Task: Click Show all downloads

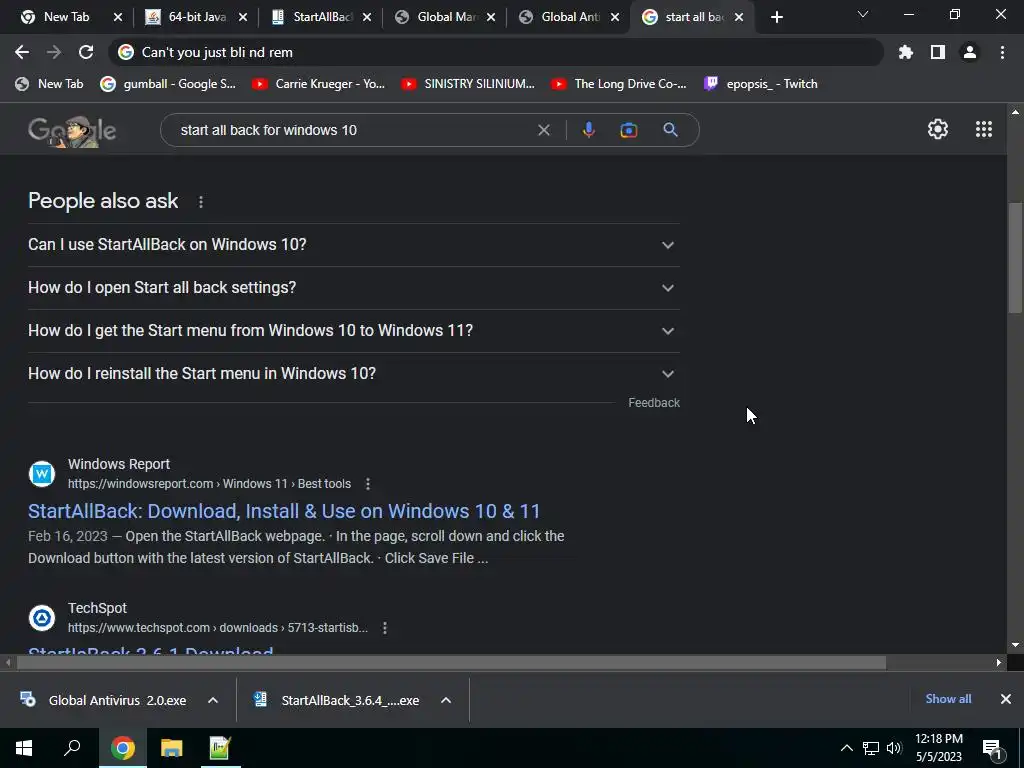Action: (948, 699)
